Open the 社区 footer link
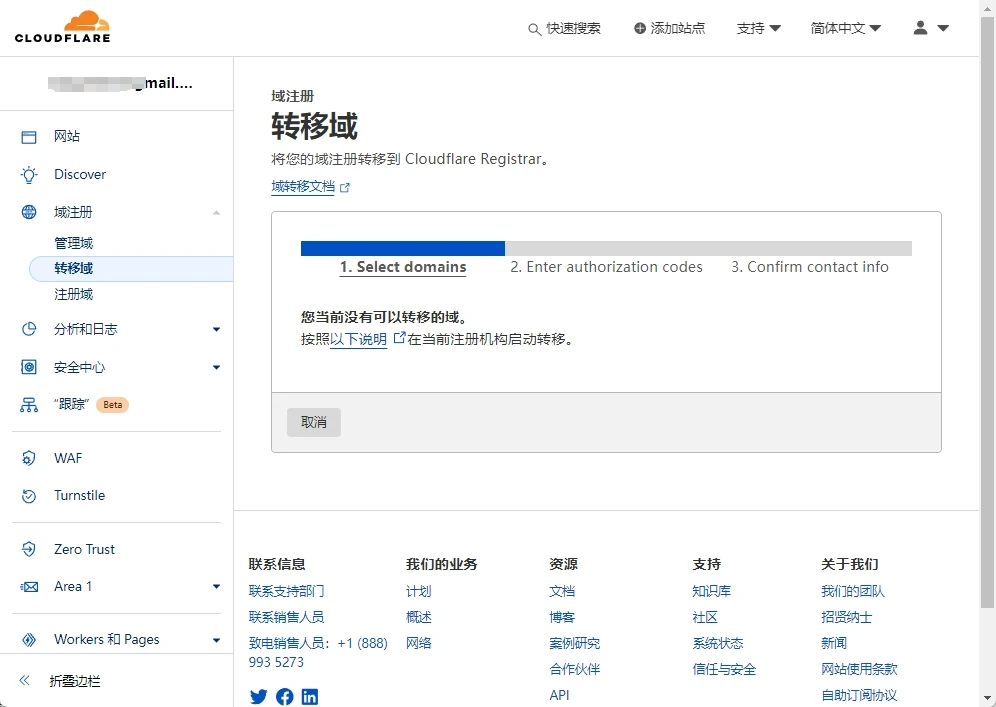Image resolution: width=996 pixels, height=707 pixels. (705, 617)
